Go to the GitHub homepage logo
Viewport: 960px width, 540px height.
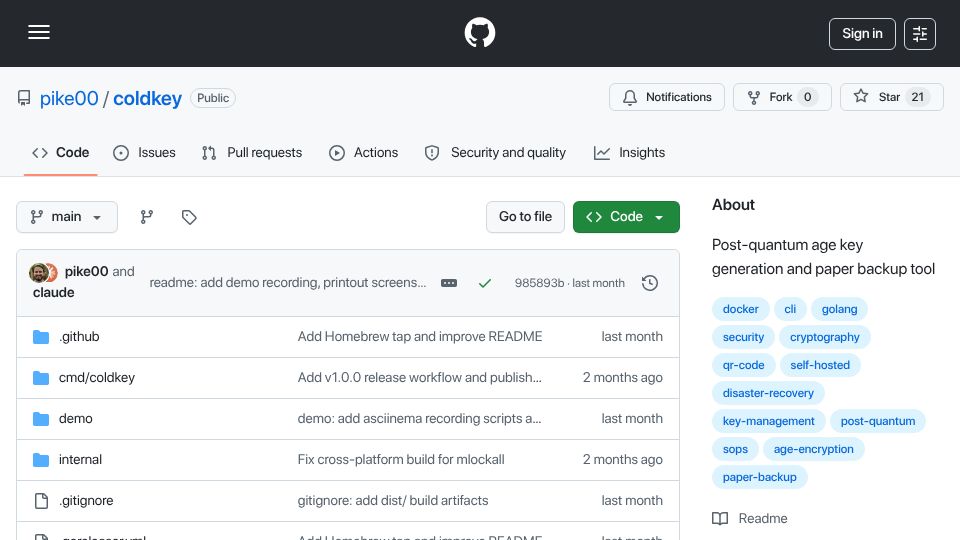[479, 32]
